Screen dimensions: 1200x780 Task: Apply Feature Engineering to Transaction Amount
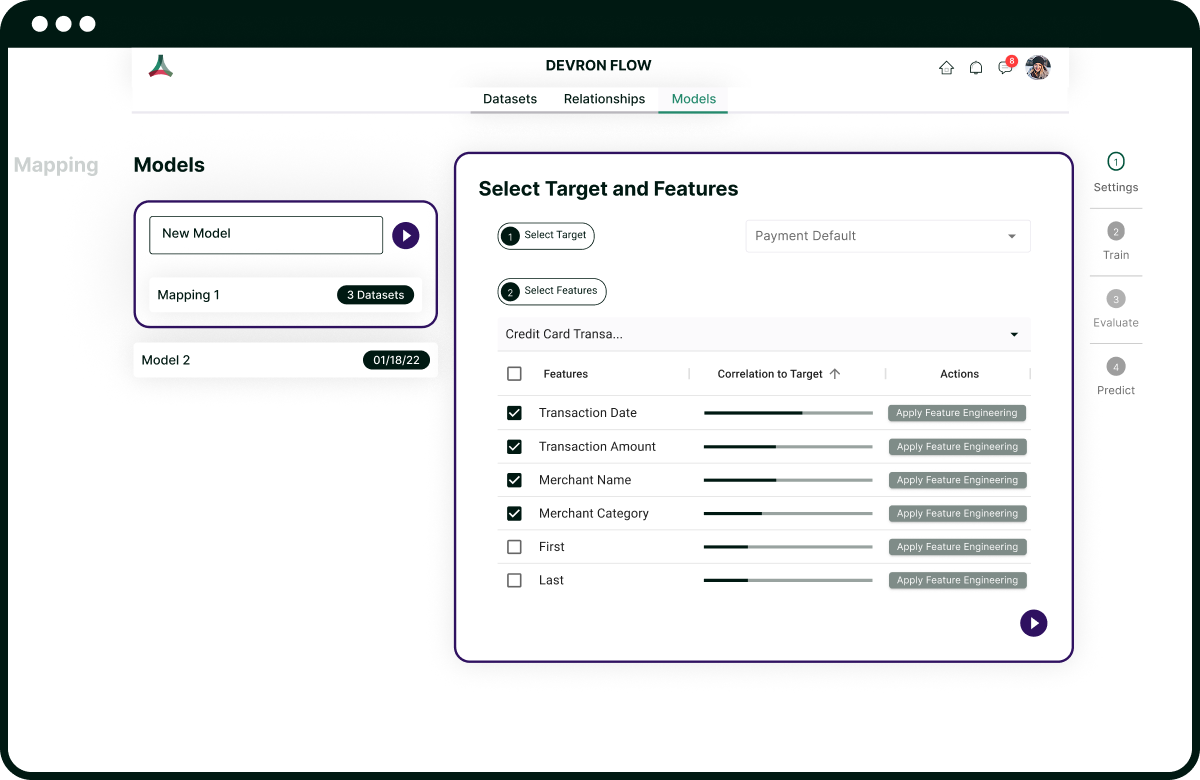[x=957, y=447]
